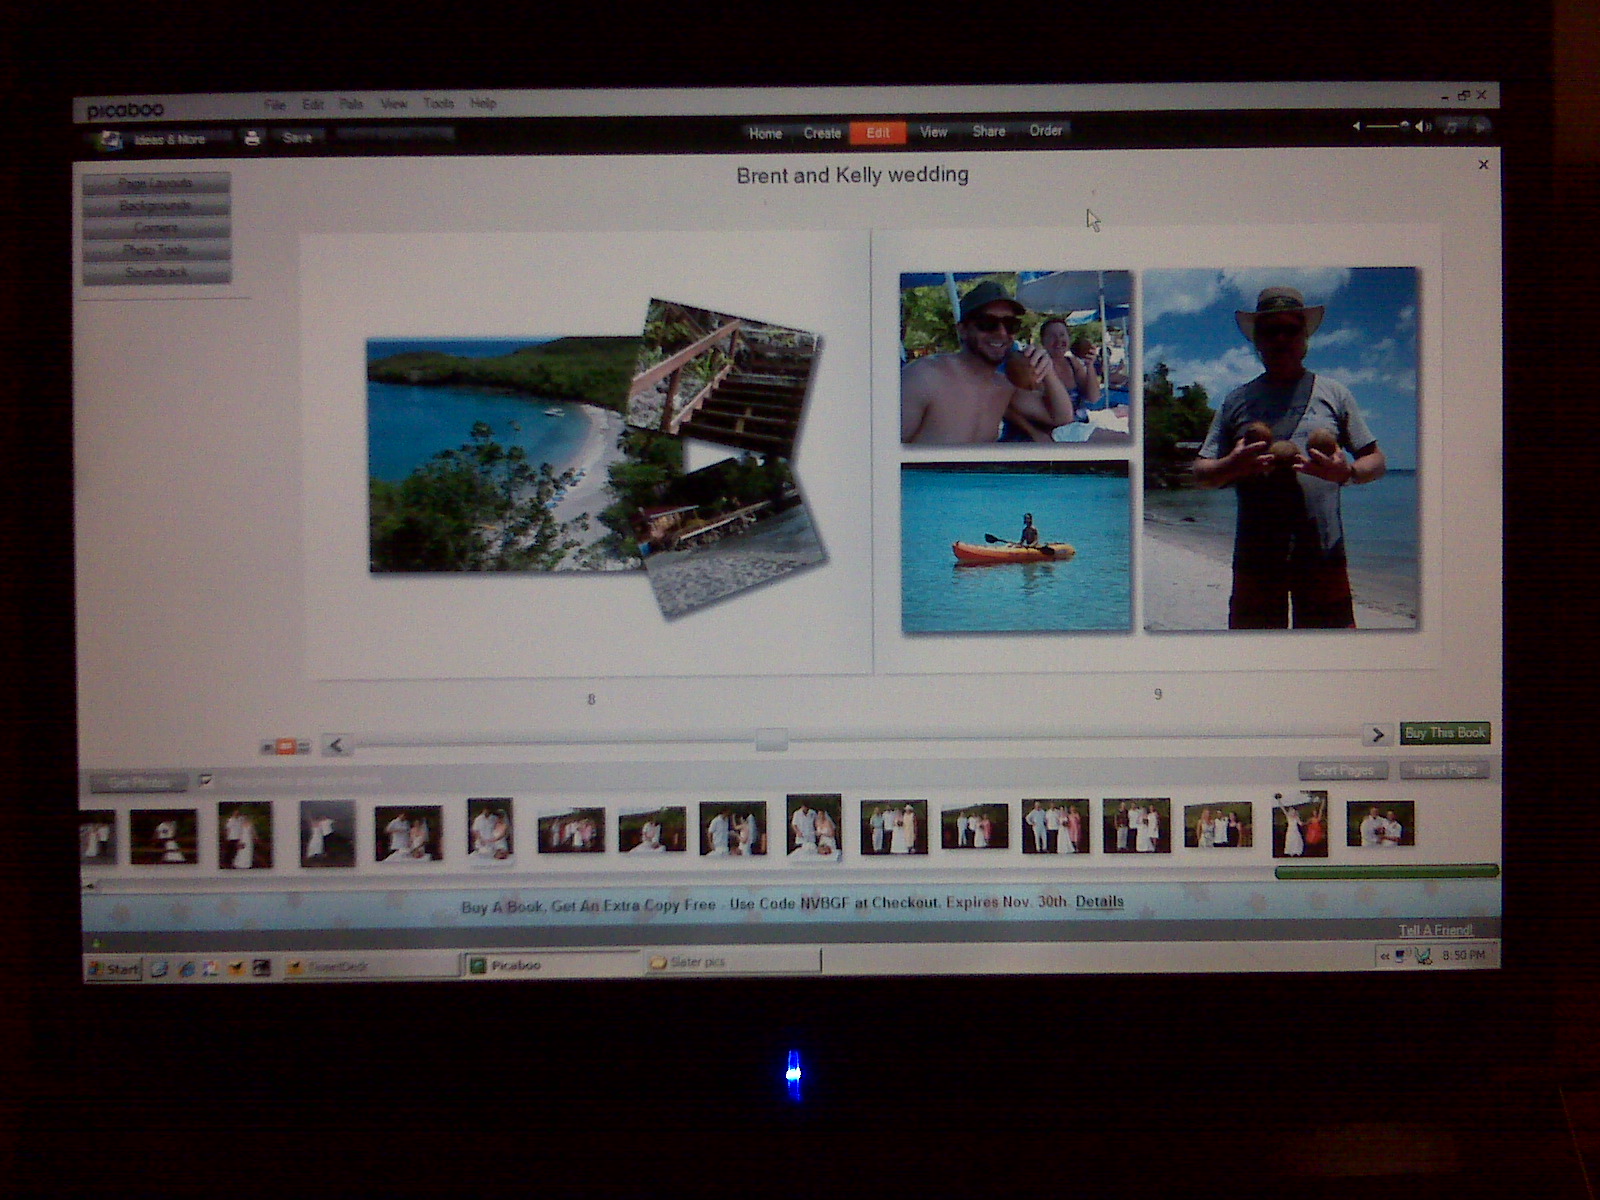Screen dimensions: 1600x1200
Task: Click the speaker volume icon
Action: 1422,126
